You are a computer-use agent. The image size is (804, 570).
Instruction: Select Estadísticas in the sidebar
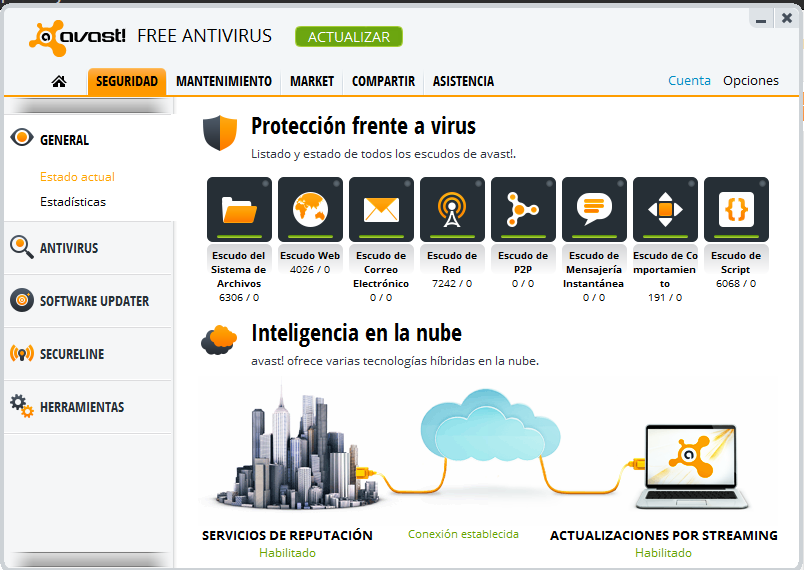(73, 202)
